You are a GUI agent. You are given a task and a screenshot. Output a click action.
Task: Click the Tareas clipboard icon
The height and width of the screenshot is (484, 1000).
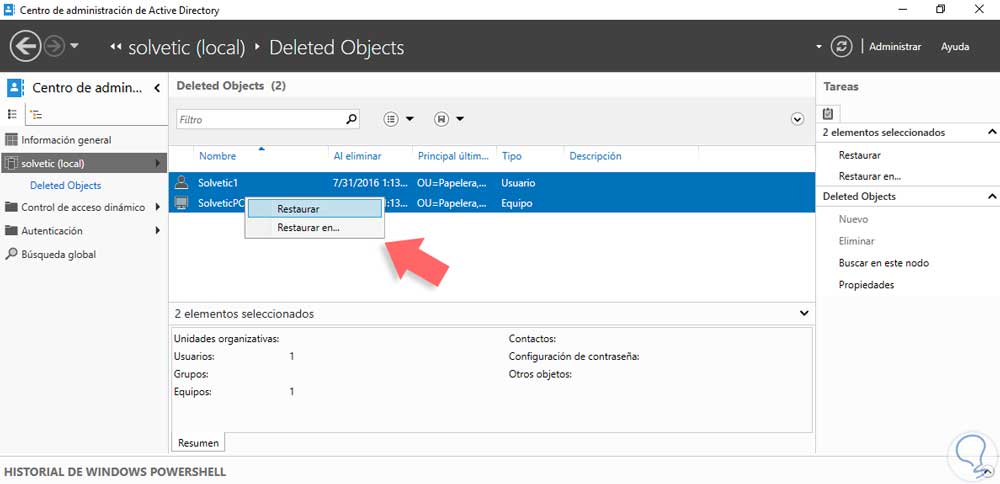click(829, 113)
